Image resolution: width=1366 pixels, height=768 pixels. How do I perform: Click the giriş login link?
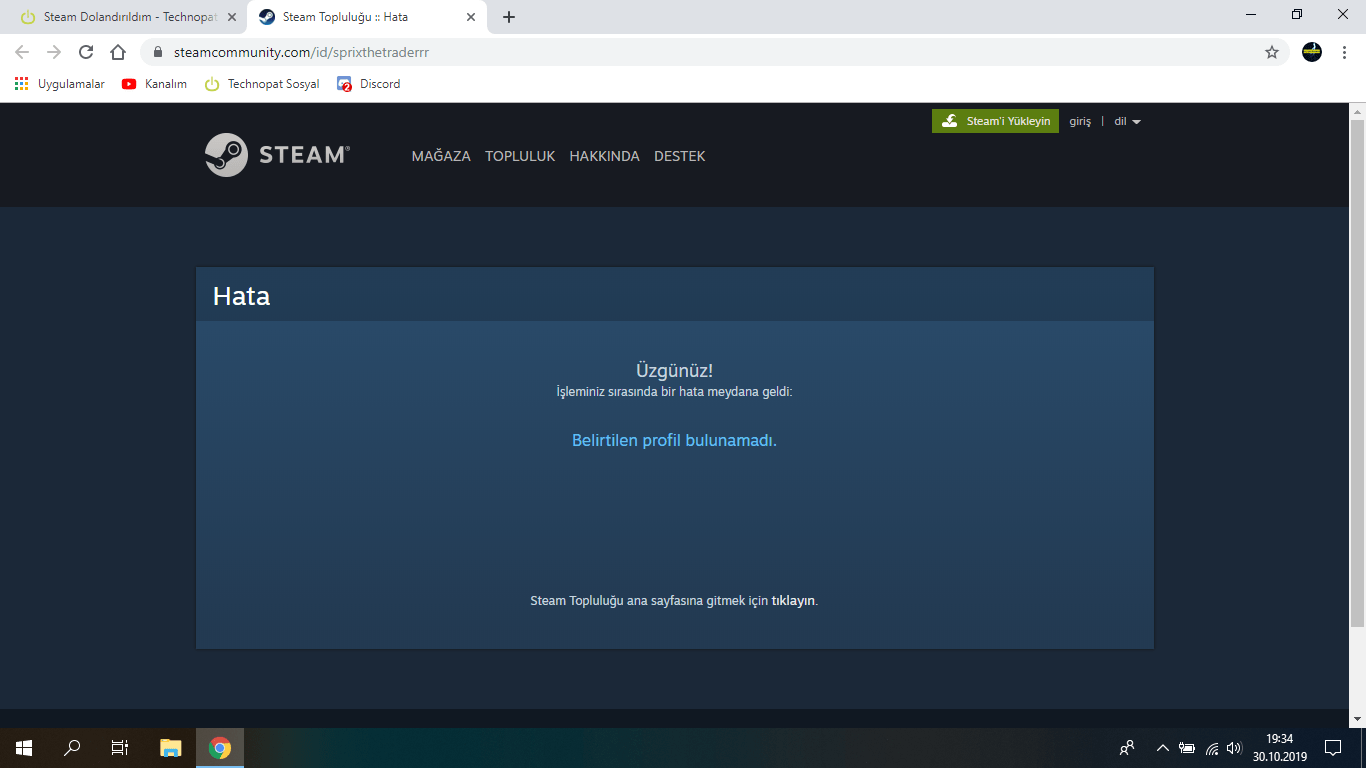coord(1080,121)
